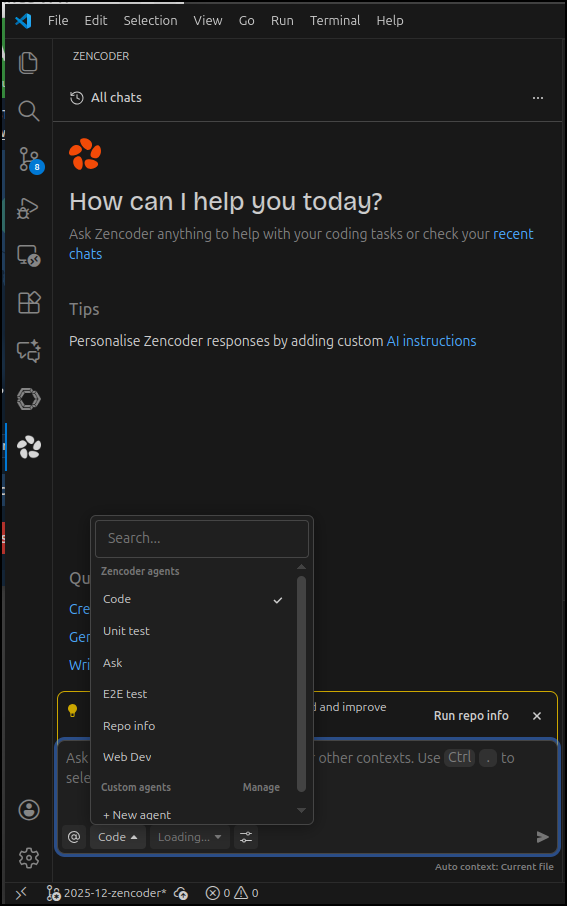Open the Help menu
Viewport: 567px width, 906px height.
(x=390, y=21)
